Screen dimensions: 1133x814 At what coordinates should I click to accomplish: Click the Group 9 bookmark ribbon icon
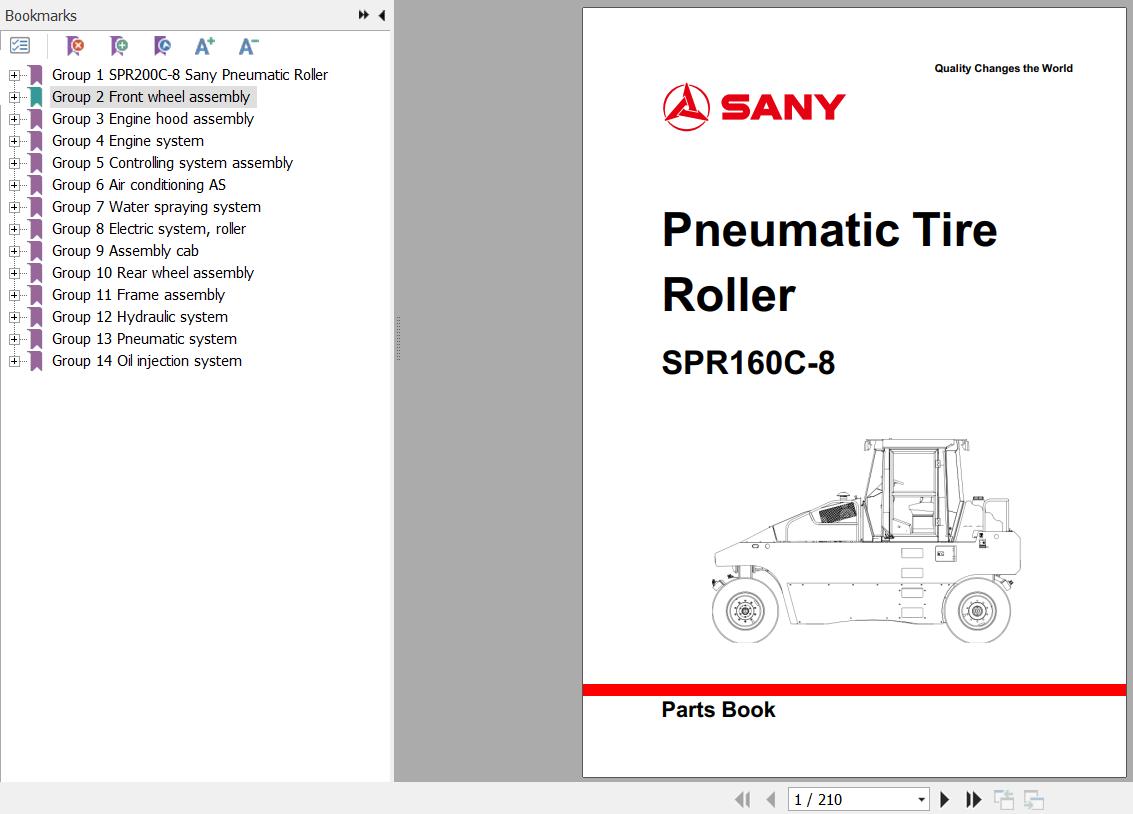[x=35, y=251]
